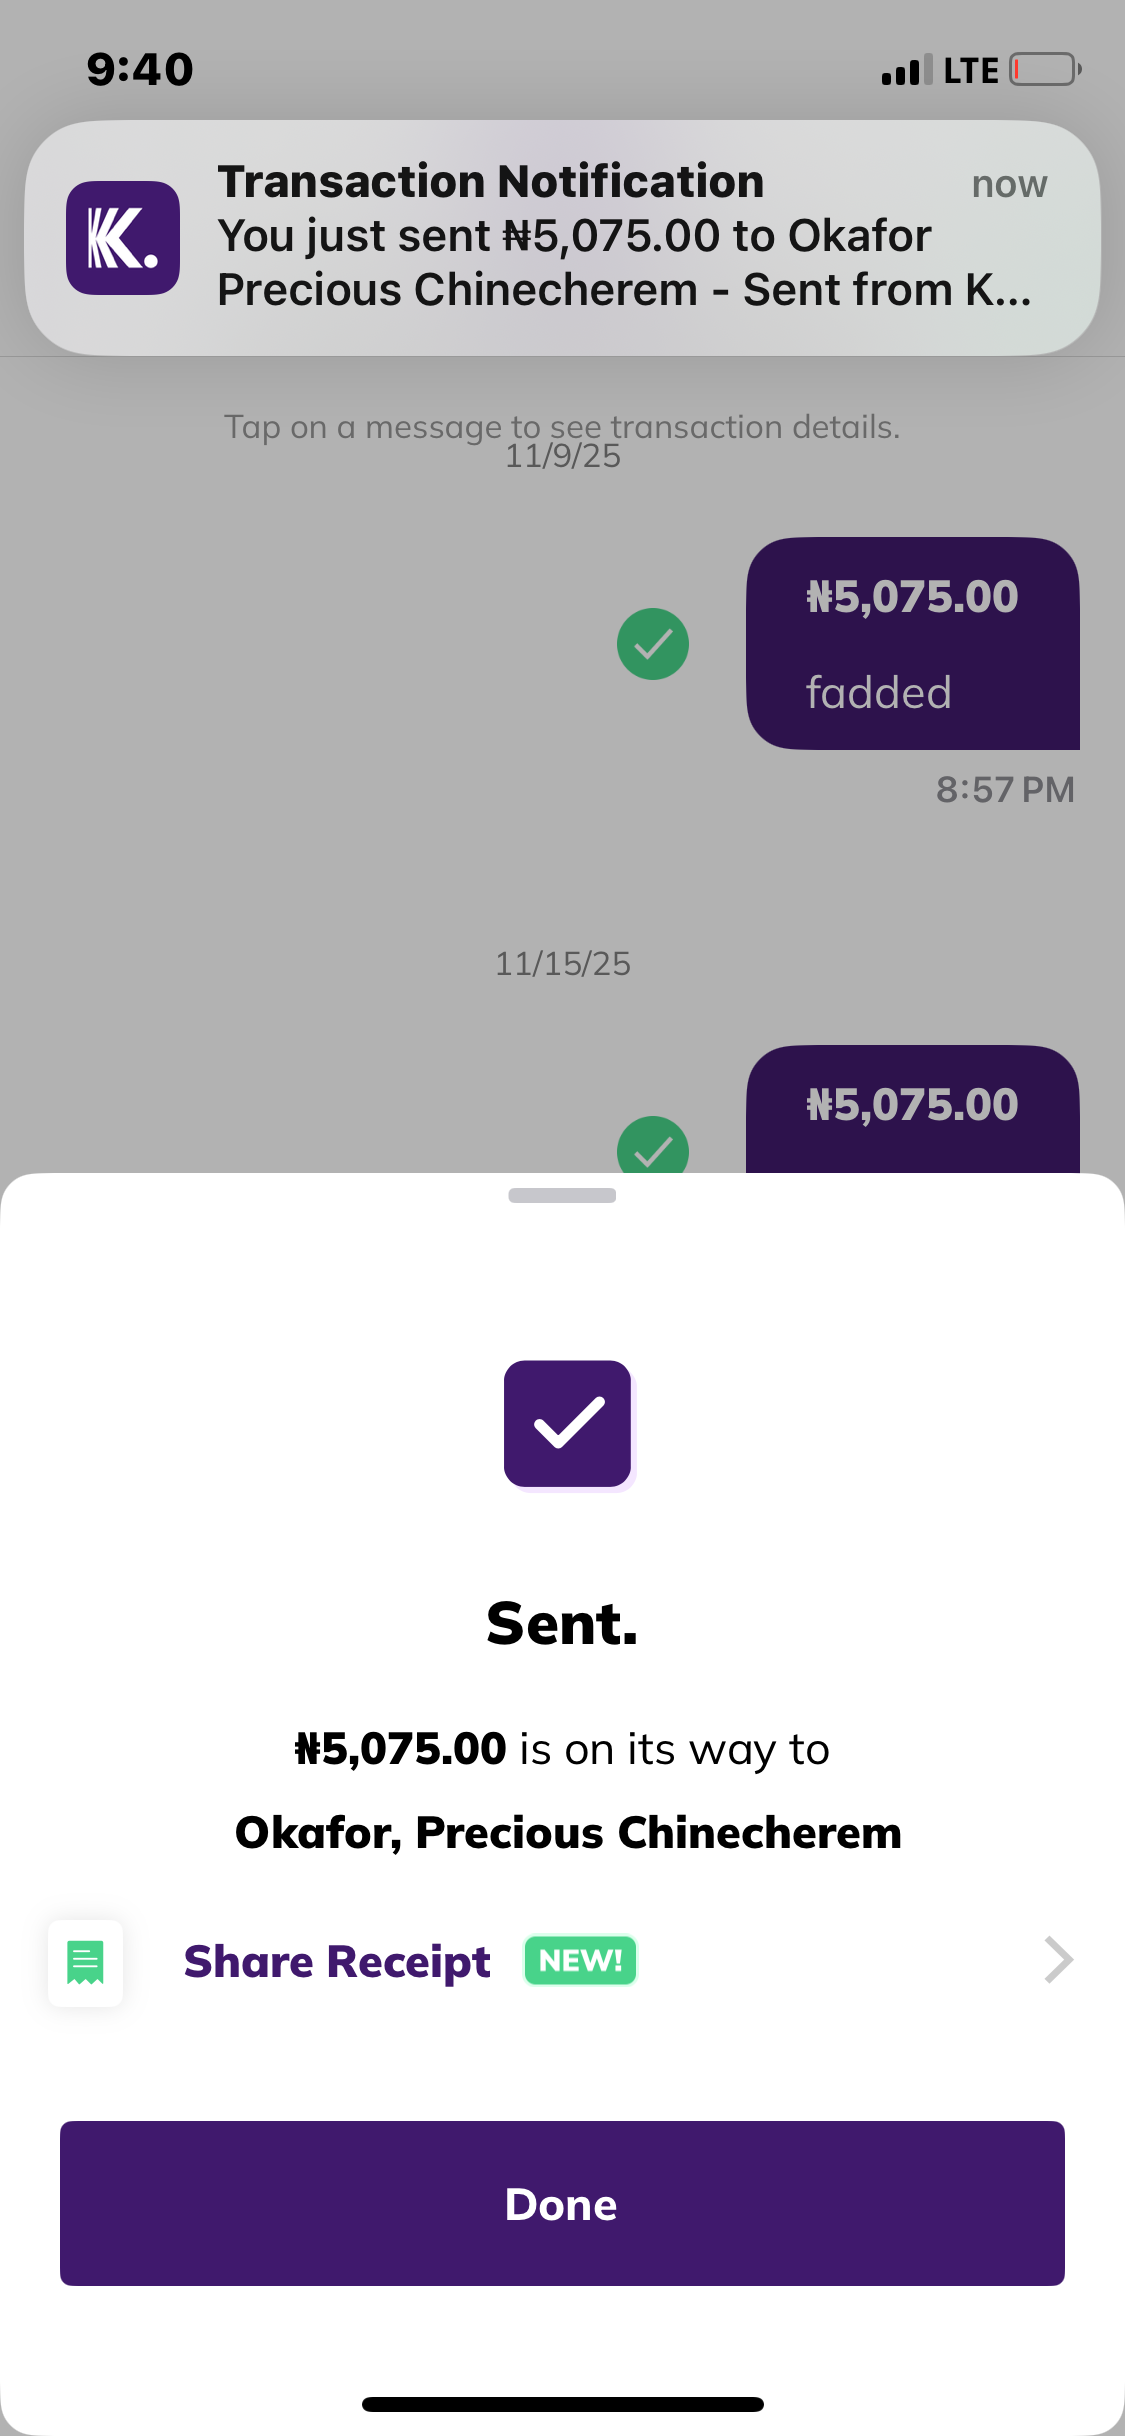Expand Share Receipt with the chevron arrow
The height and width of the screenshot is (2436, 1125).
click(1057, 1960)
